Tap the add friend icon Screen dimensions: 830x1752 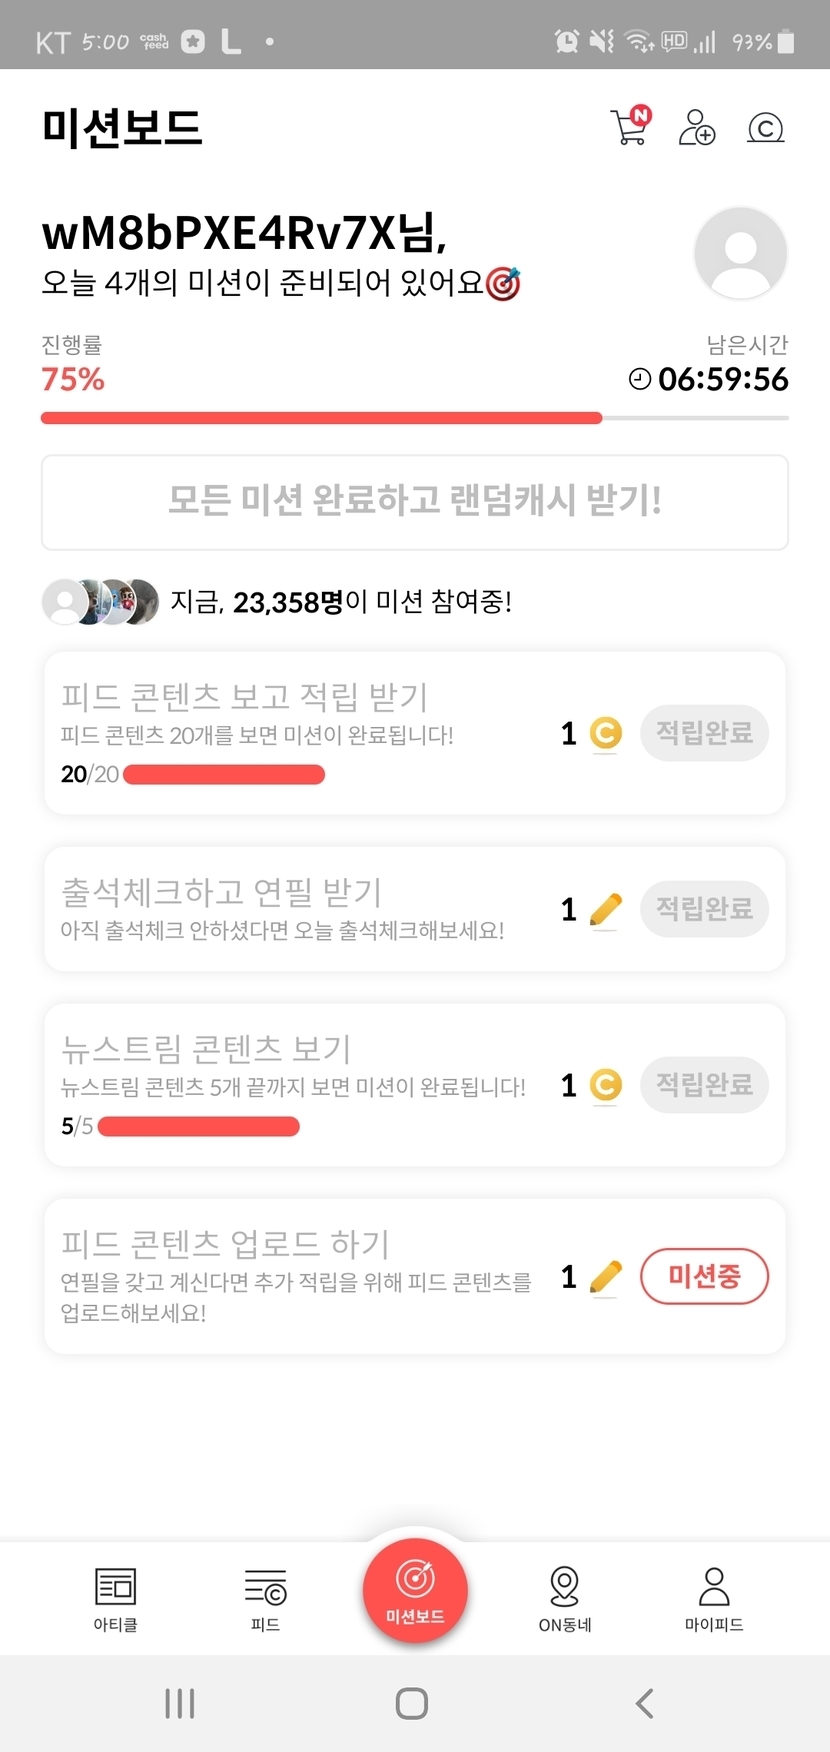pyautogui.click(x=697, y=128)
